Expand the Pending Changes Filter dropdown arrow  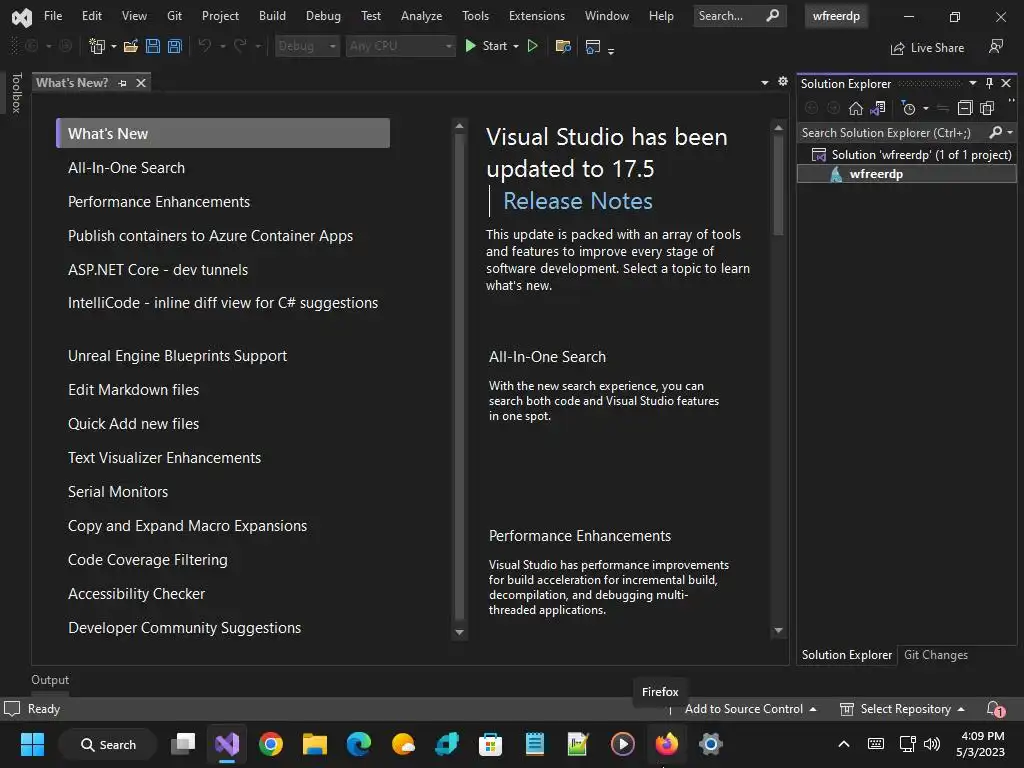tap(925, 108)
